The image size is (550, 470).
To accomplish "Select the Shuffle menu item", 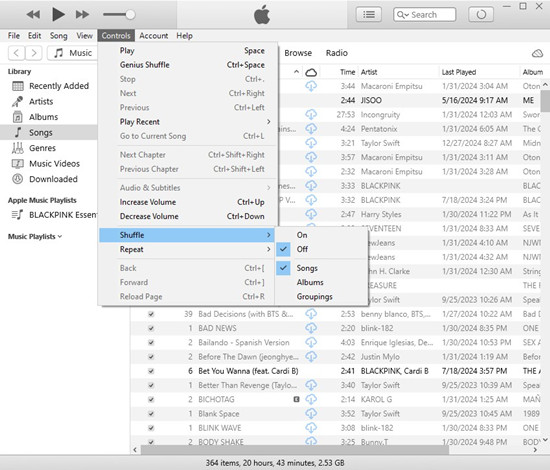I will (187, 235).
